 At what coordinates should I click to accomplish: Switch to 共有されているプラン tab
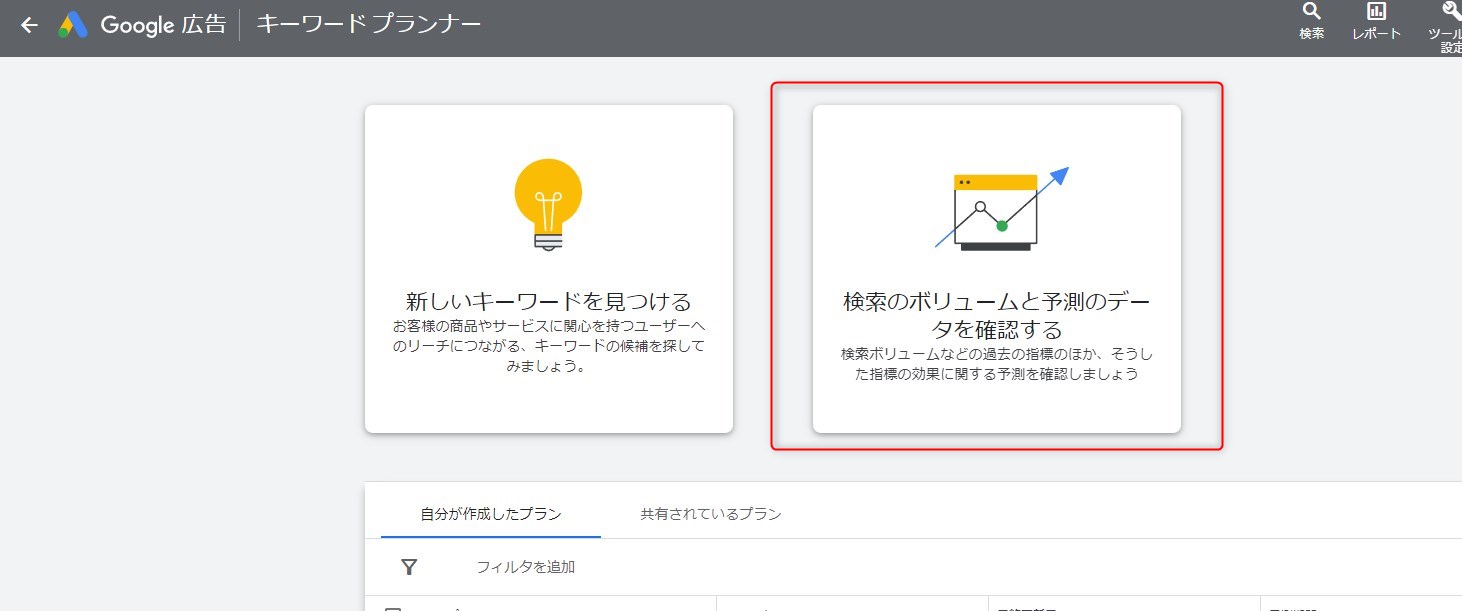(x=710, y=514)
